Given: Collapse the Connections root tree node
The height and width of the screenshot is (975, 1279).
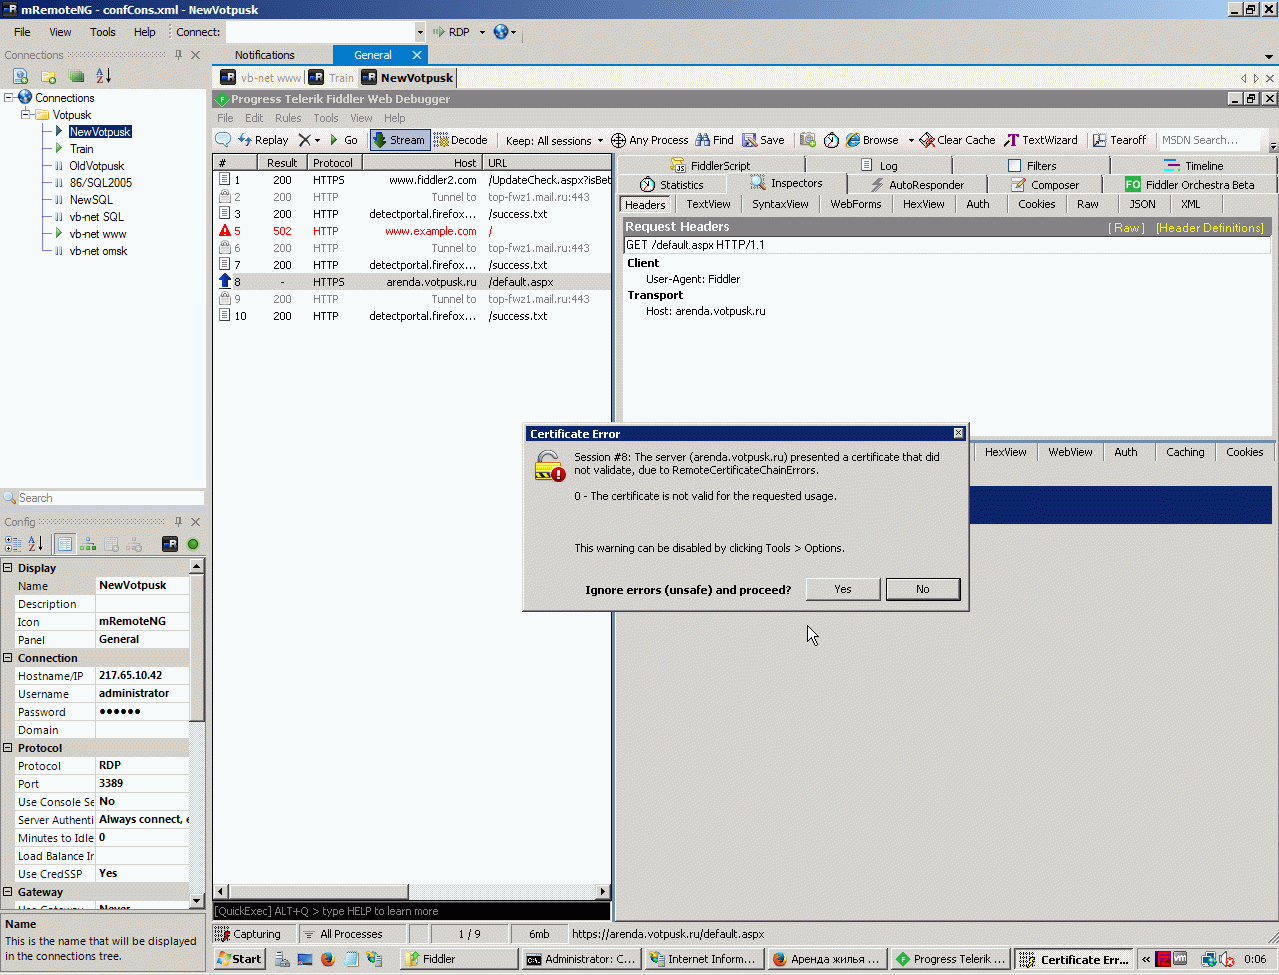Looking at the screenshot, I should [x=9, y=97].
